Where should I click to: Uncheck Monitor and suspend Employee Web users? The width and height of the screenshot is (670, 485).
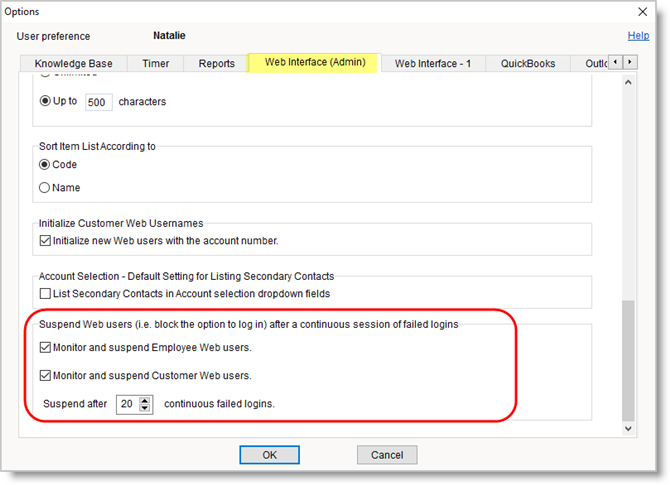[x=45, y=348]
